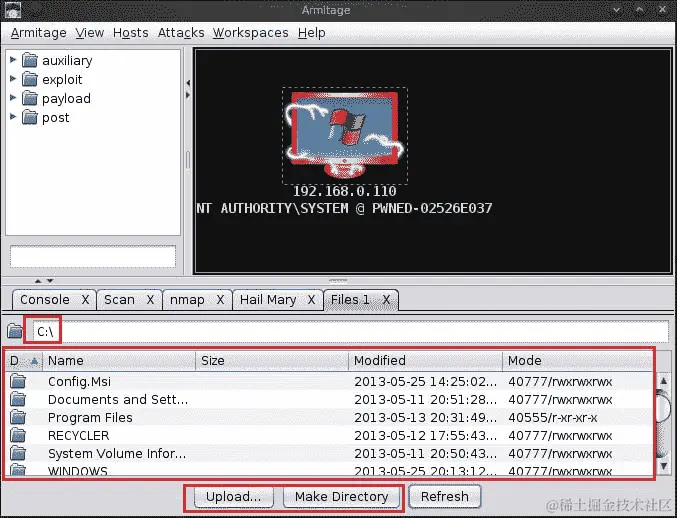The width and height of the screenshot is (677, 518).
Task: Close the nmap tab with its X
Action: [220, 300]
